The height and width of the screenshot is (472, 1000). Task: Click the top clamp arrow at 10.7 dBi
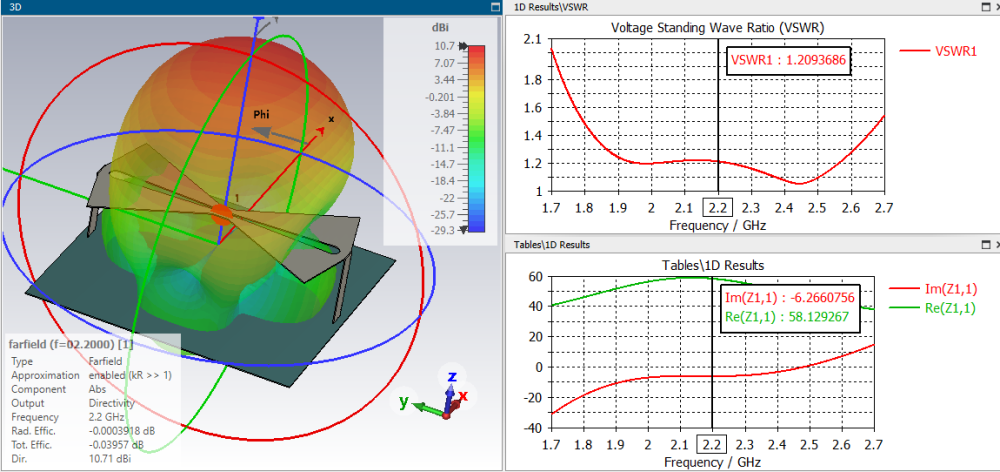[463, 46]
